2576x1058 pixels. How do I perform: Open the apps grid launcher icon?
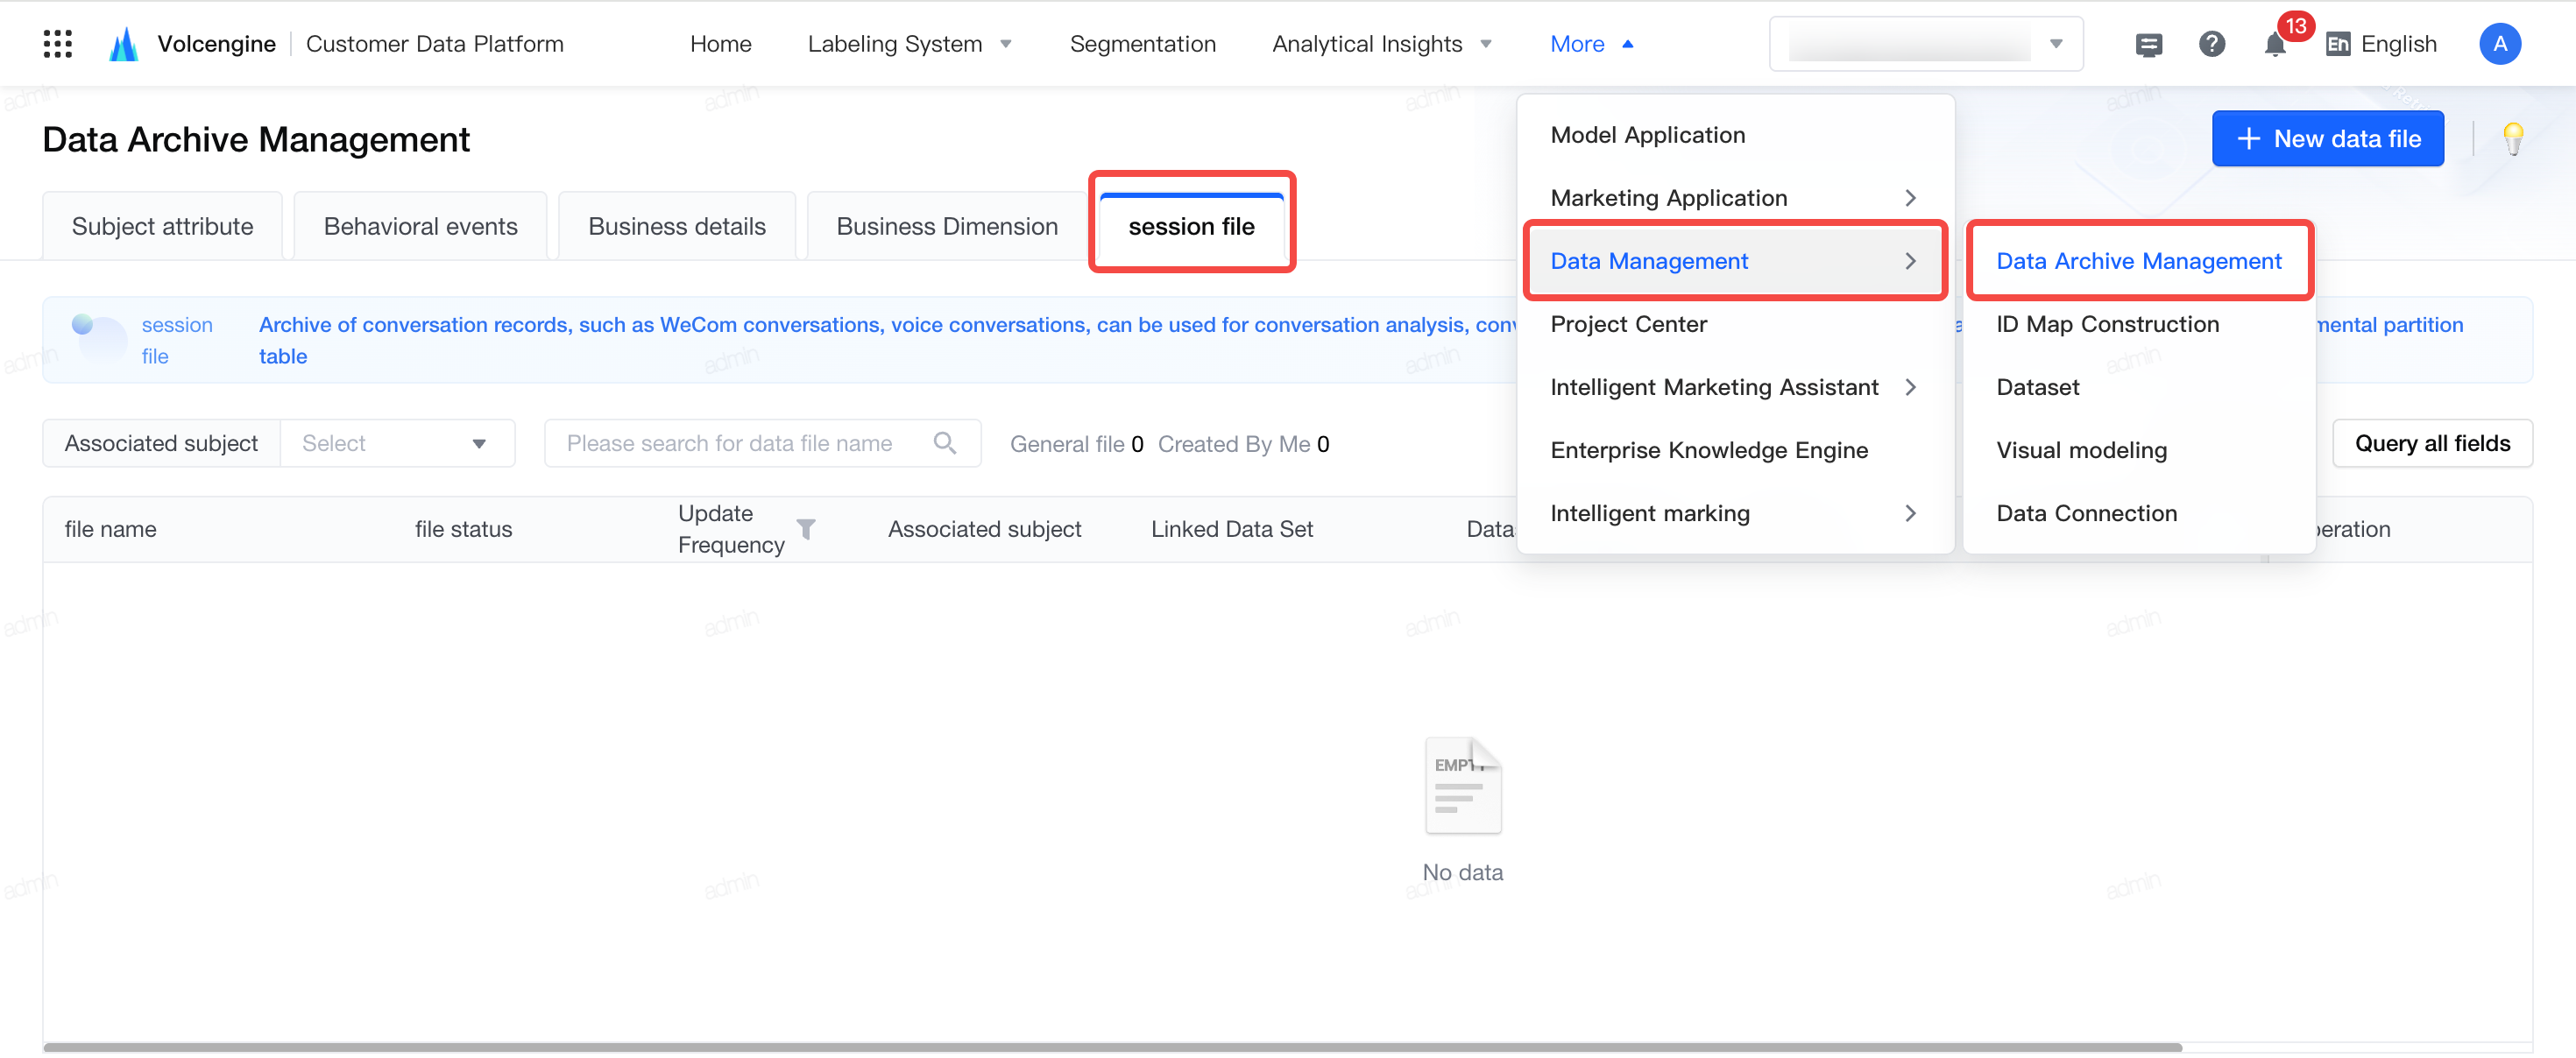[x=58, y=44]
